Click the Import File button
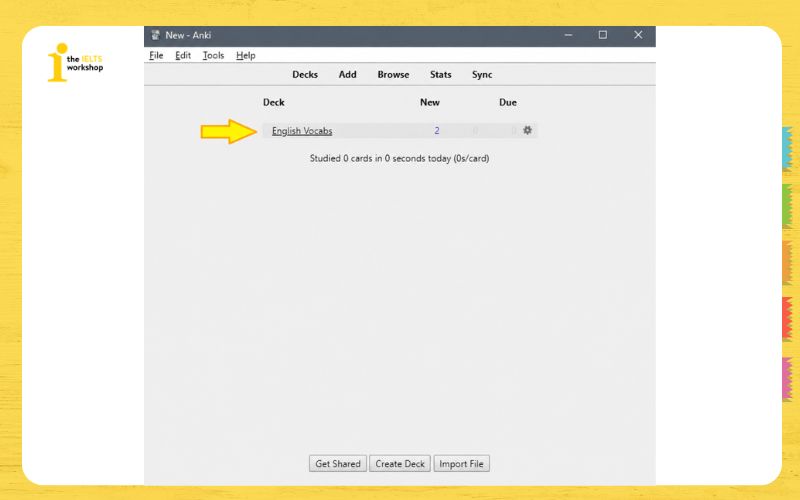 tap(461, 464)
